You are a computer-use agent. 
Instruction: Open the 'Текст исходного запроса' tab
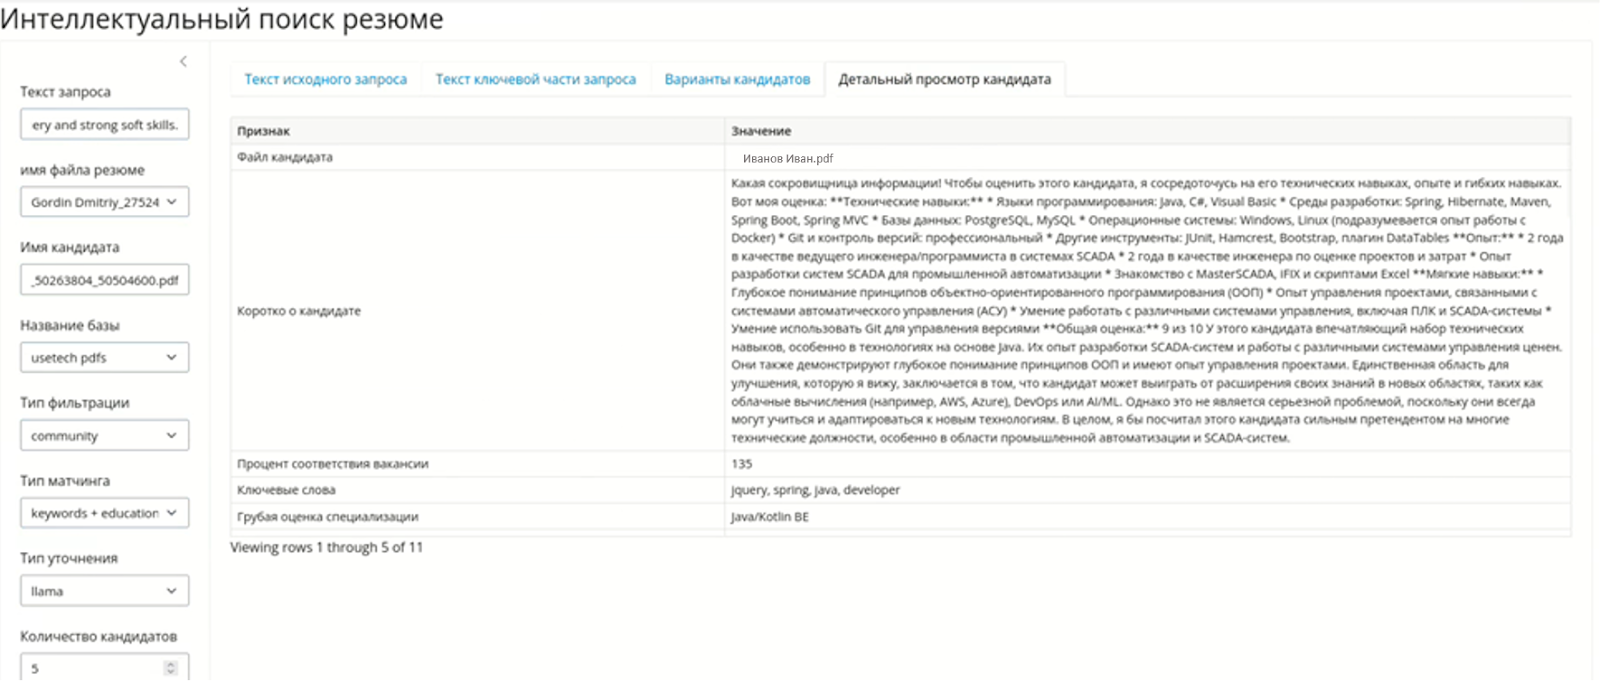325,79
